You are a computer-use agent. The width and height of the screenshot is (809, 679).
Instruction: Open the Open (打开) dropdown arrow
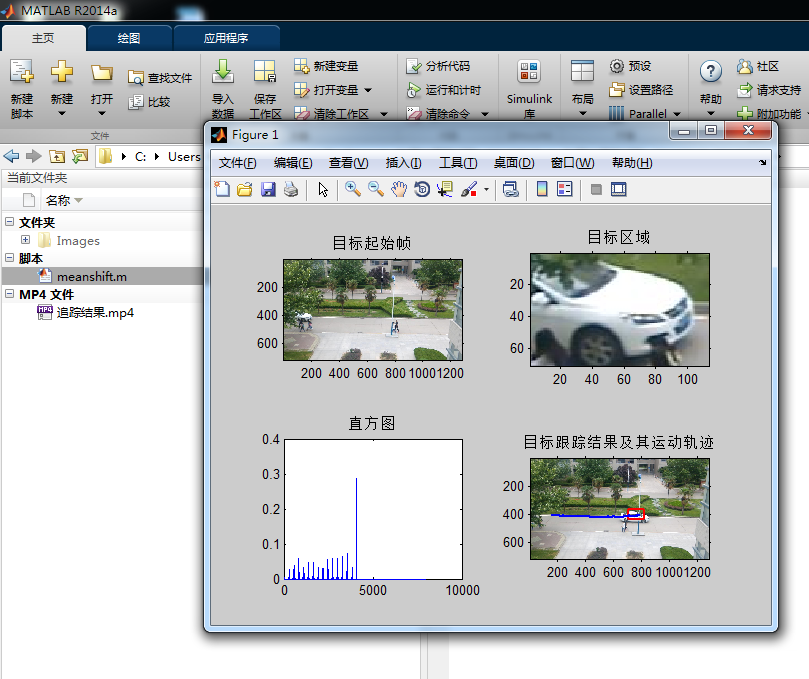pos(102,113)
